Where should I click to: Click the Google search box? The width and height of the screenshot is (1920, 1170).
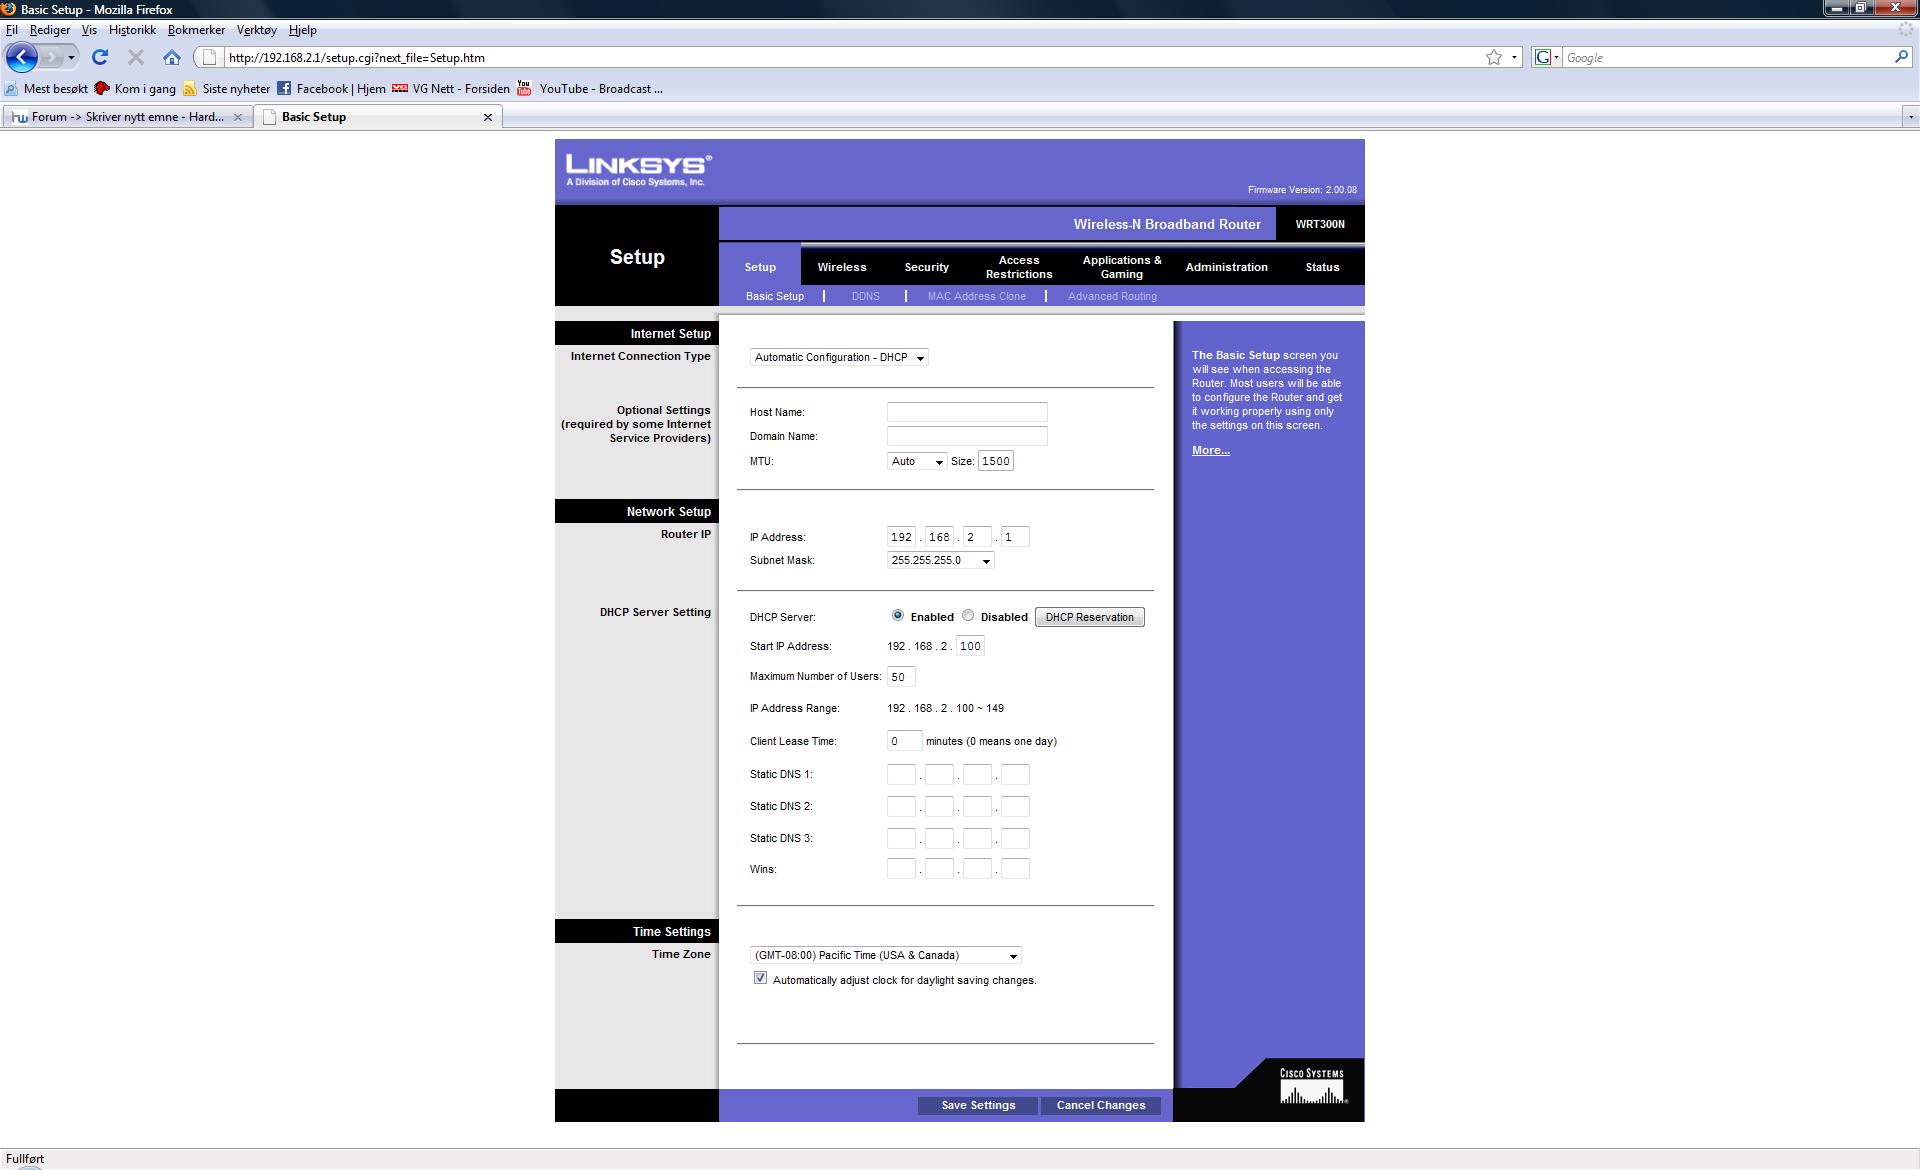pyautogui.click(x=1727, y=57)
